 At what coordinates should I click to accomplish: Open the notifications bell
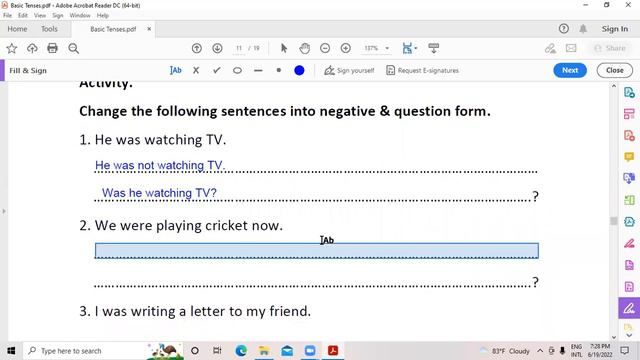click(x=583, y=29)
